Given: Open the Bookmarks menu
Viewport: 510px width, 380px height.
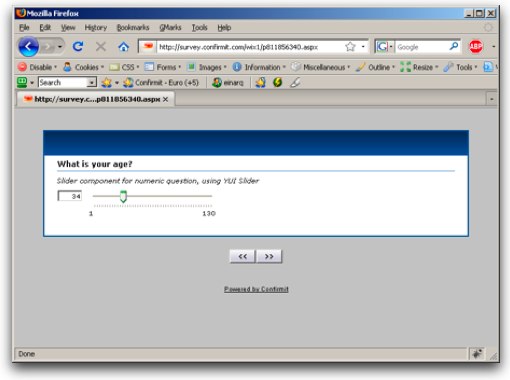Looking at the screenshot, I should (133, 28).
